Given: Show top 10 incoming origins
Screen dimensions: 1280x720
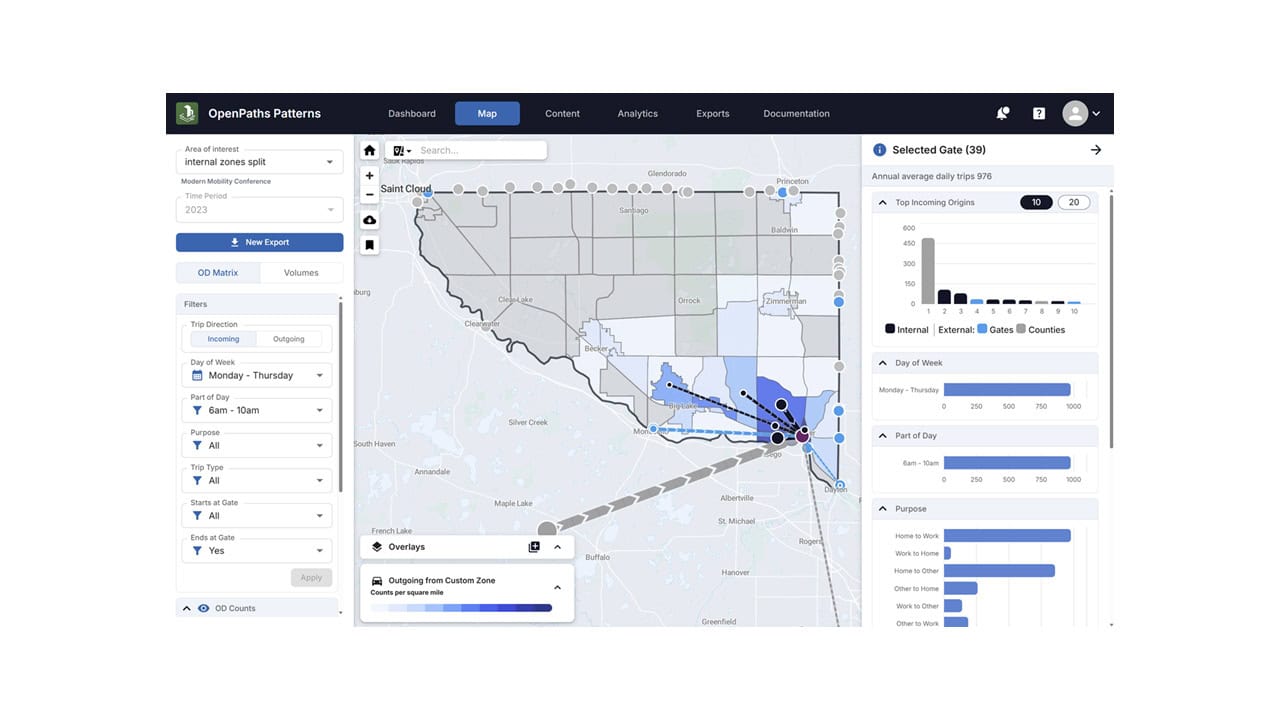Looking at the screenshot, I should [1036, 202].
